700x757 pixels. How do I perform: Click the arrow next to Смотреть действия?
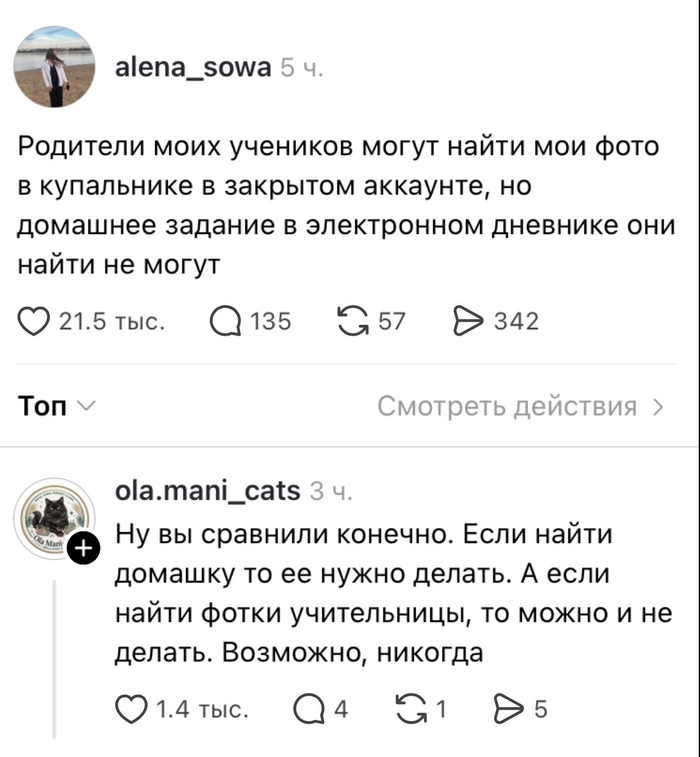(x=658, y=407)
